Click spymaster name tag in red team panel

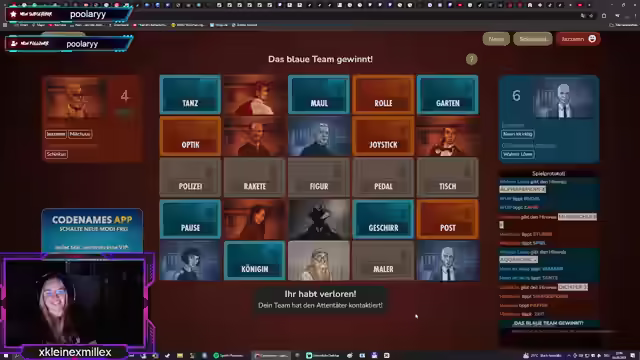[x=56, y=154]
